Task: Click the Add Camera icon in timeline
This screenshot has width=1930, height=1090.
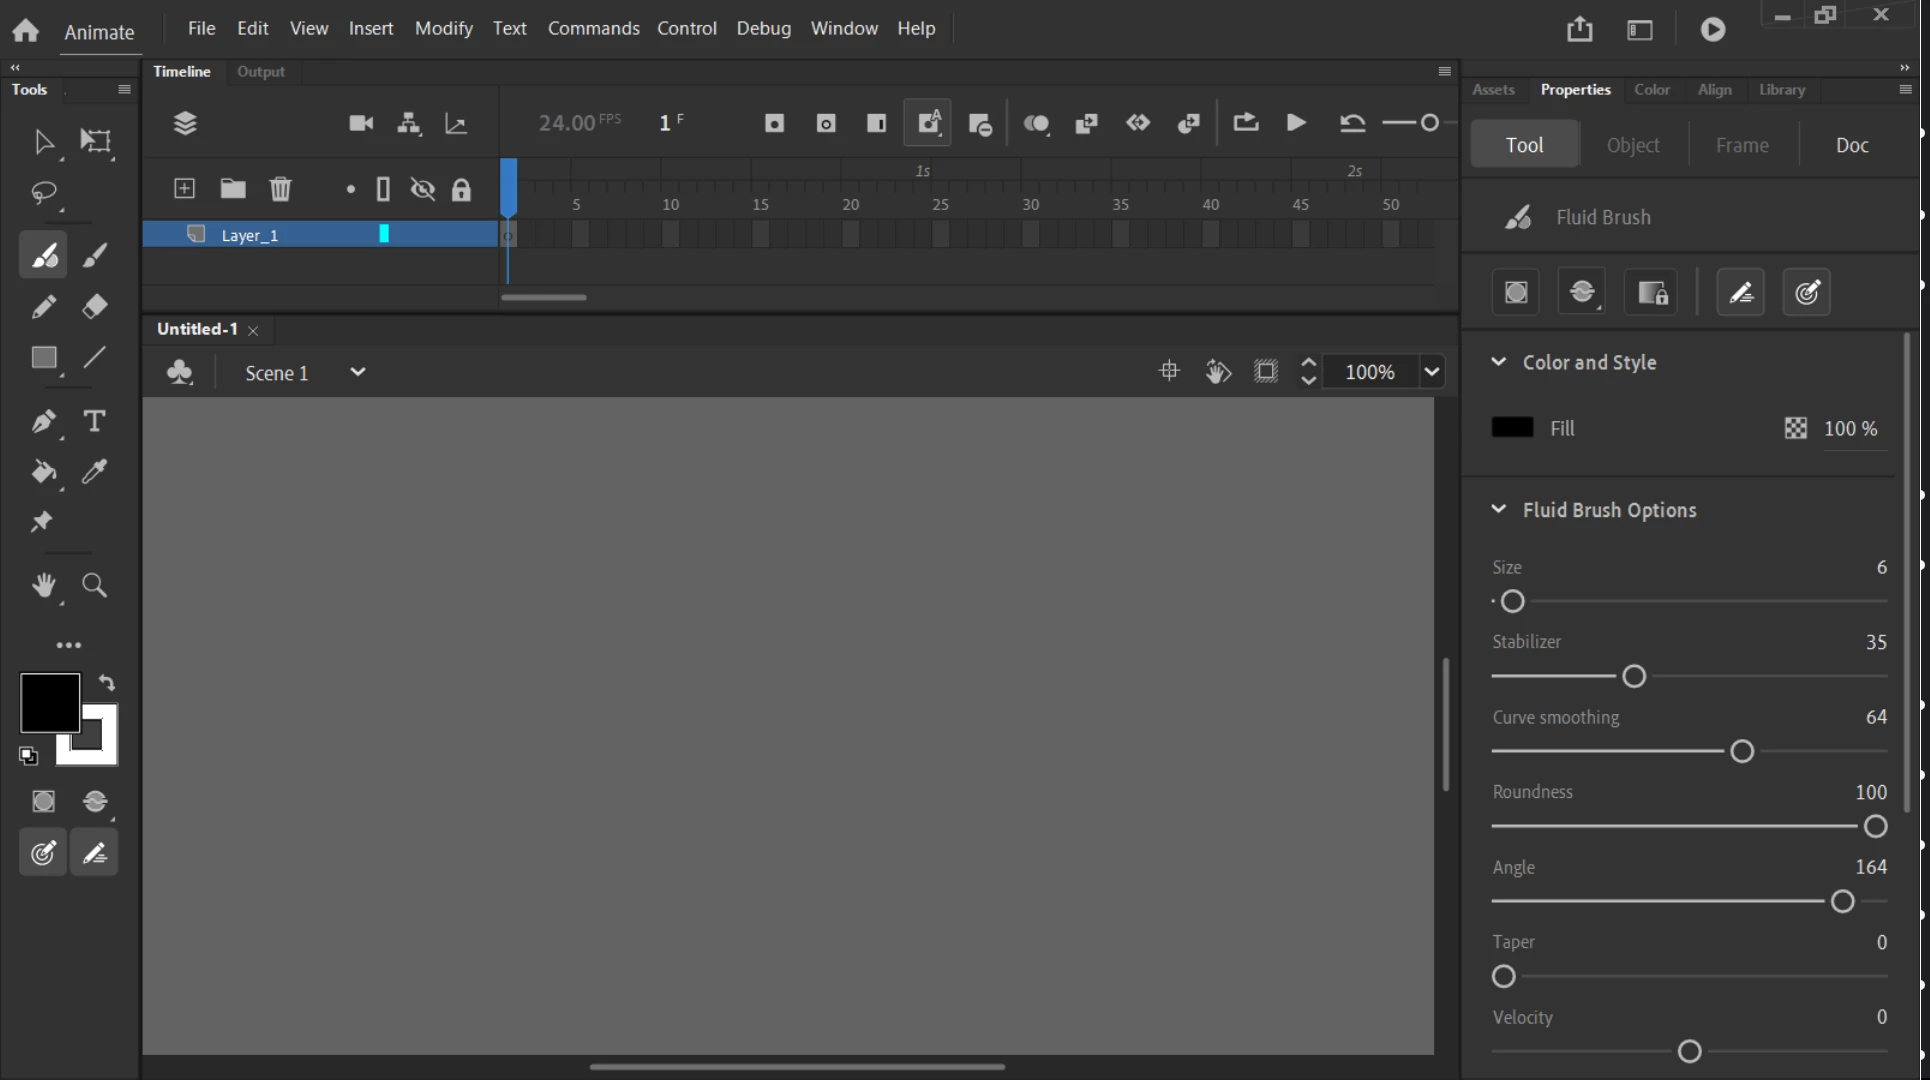Action: click(361, 123)
